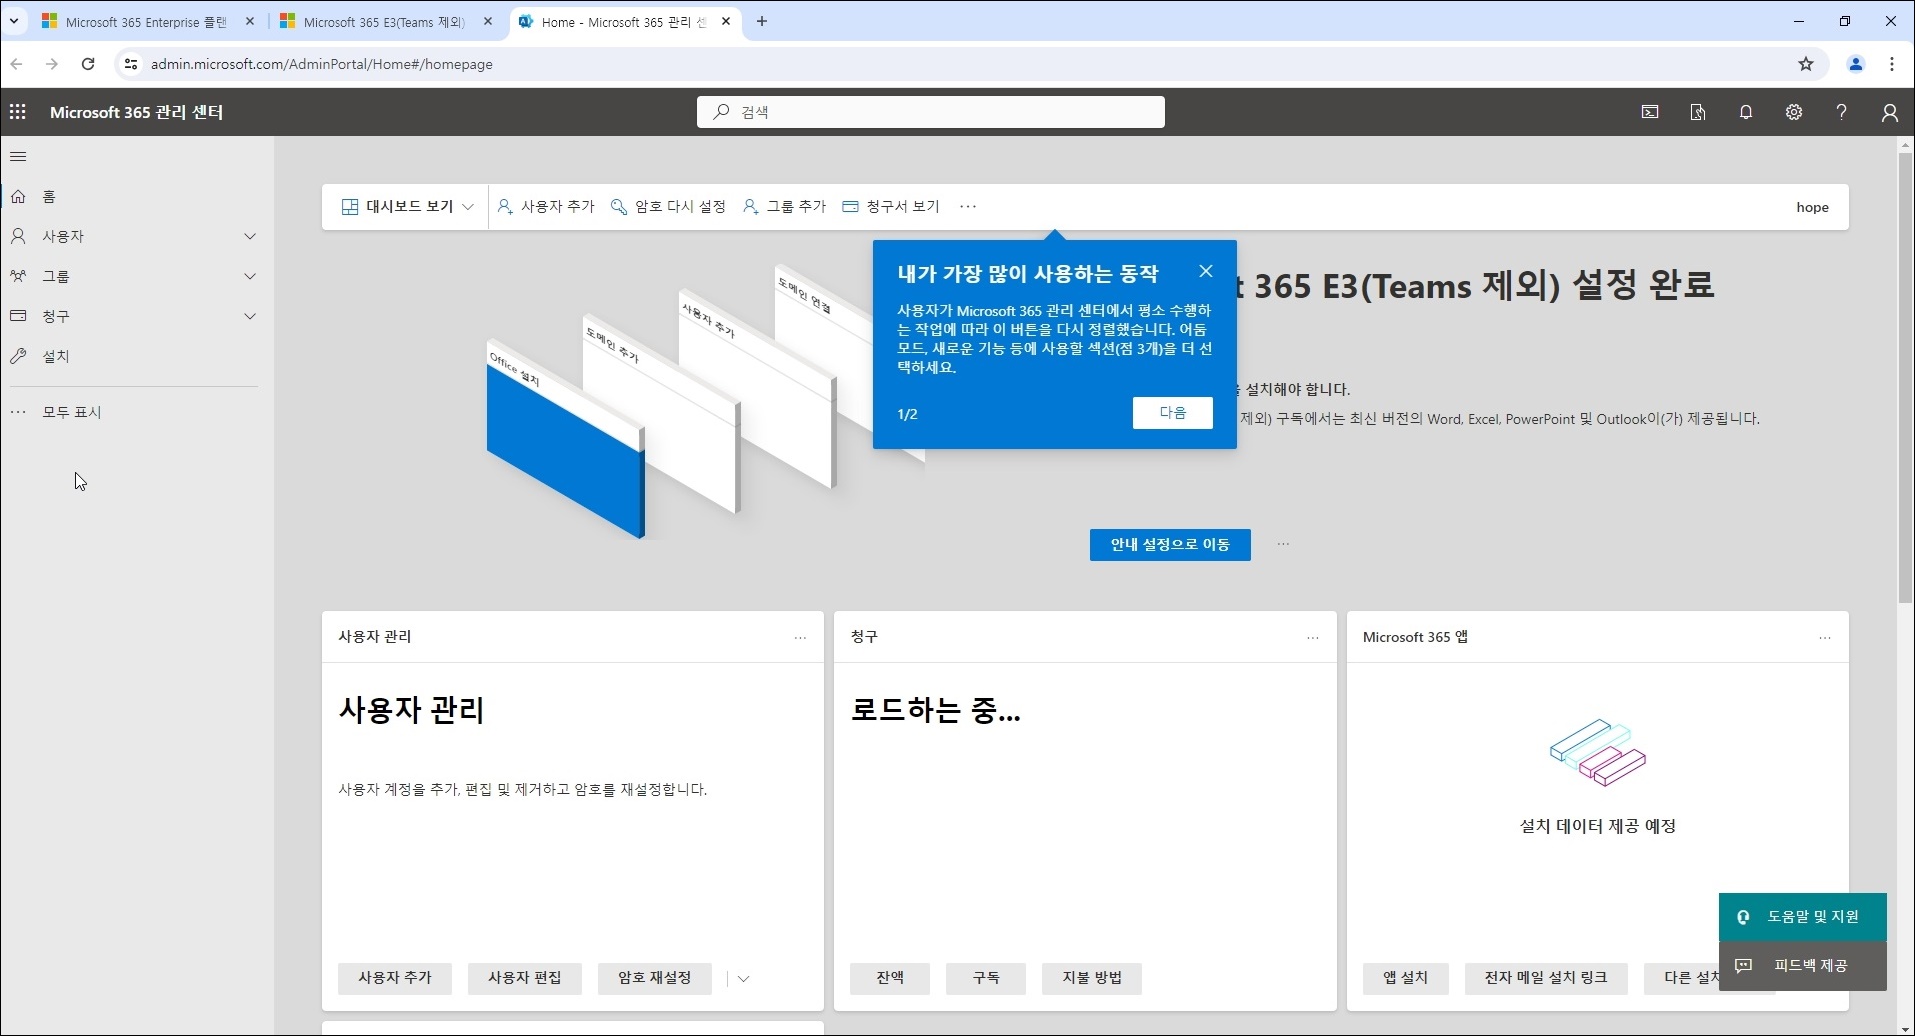Click 암호 다시 설정 in toolbar
This screenshot has height=1036, width=1915.
point(668,206)
